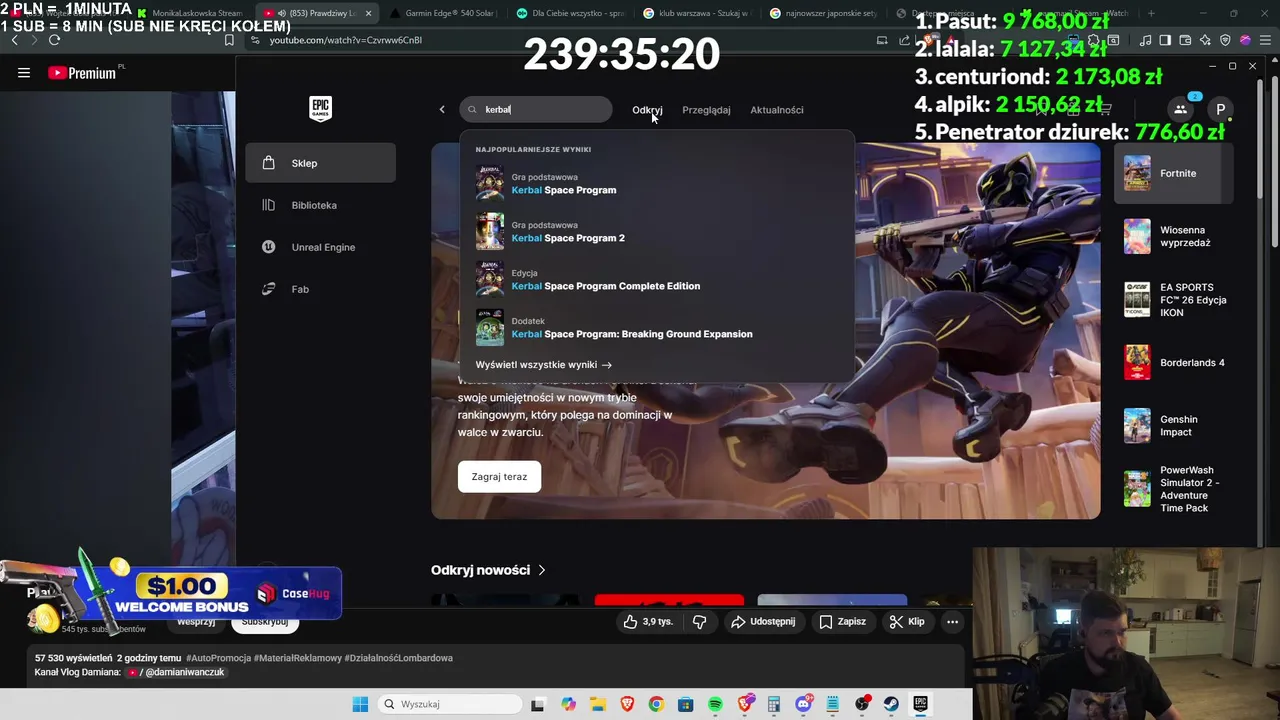Select PowerWash Simulator 2 Adventure Time Pack
This screenshot has height=720, width=1280.
[x=1174, y=489]
